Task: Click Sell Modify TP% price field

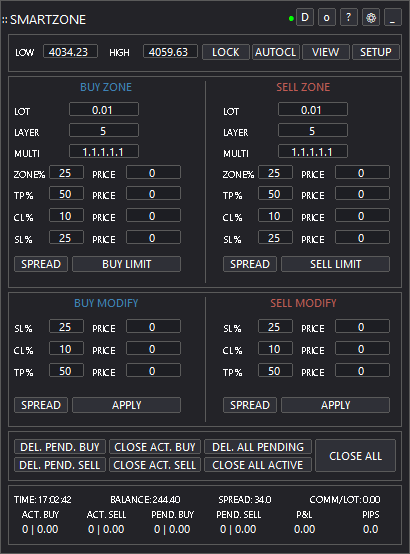Action: 362,371
